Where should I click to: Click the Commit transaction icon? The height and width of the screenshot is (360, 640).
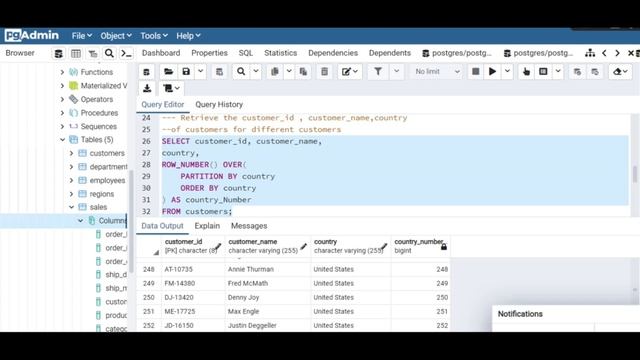click(577, 72)
